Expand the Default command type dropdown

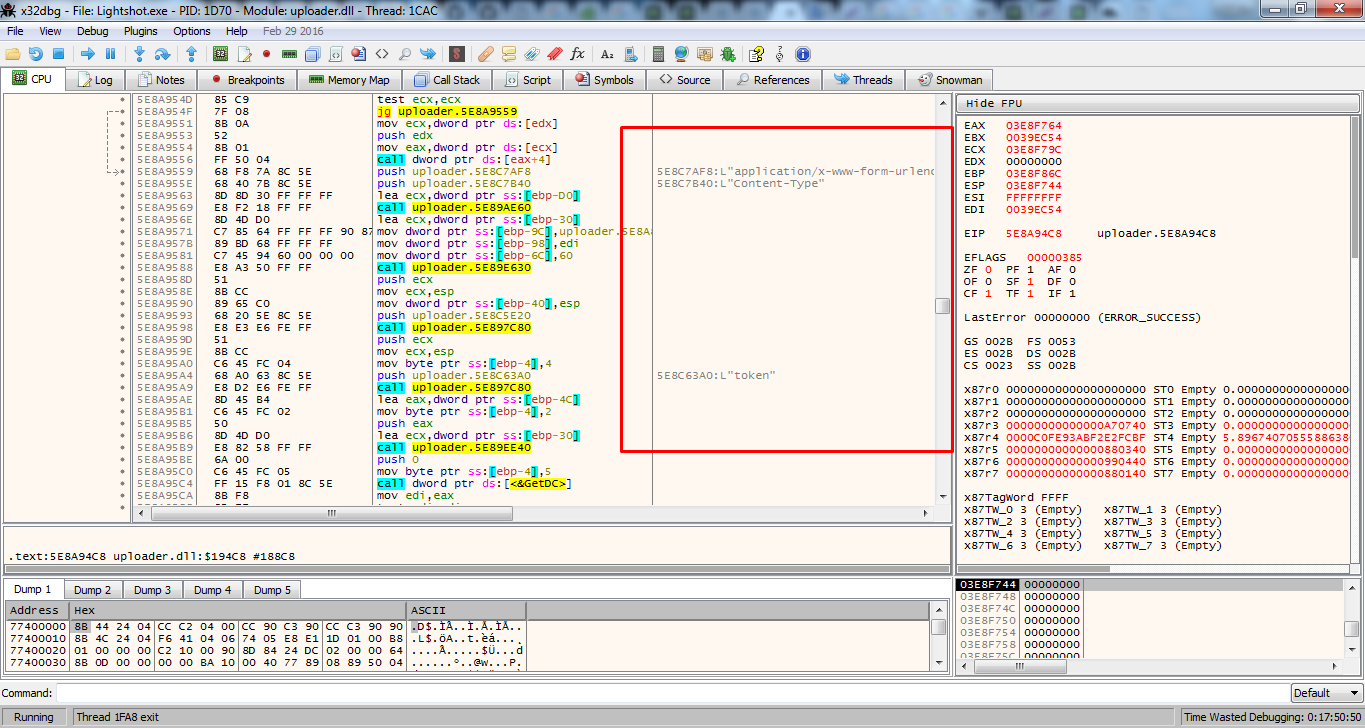point(1325,693)
